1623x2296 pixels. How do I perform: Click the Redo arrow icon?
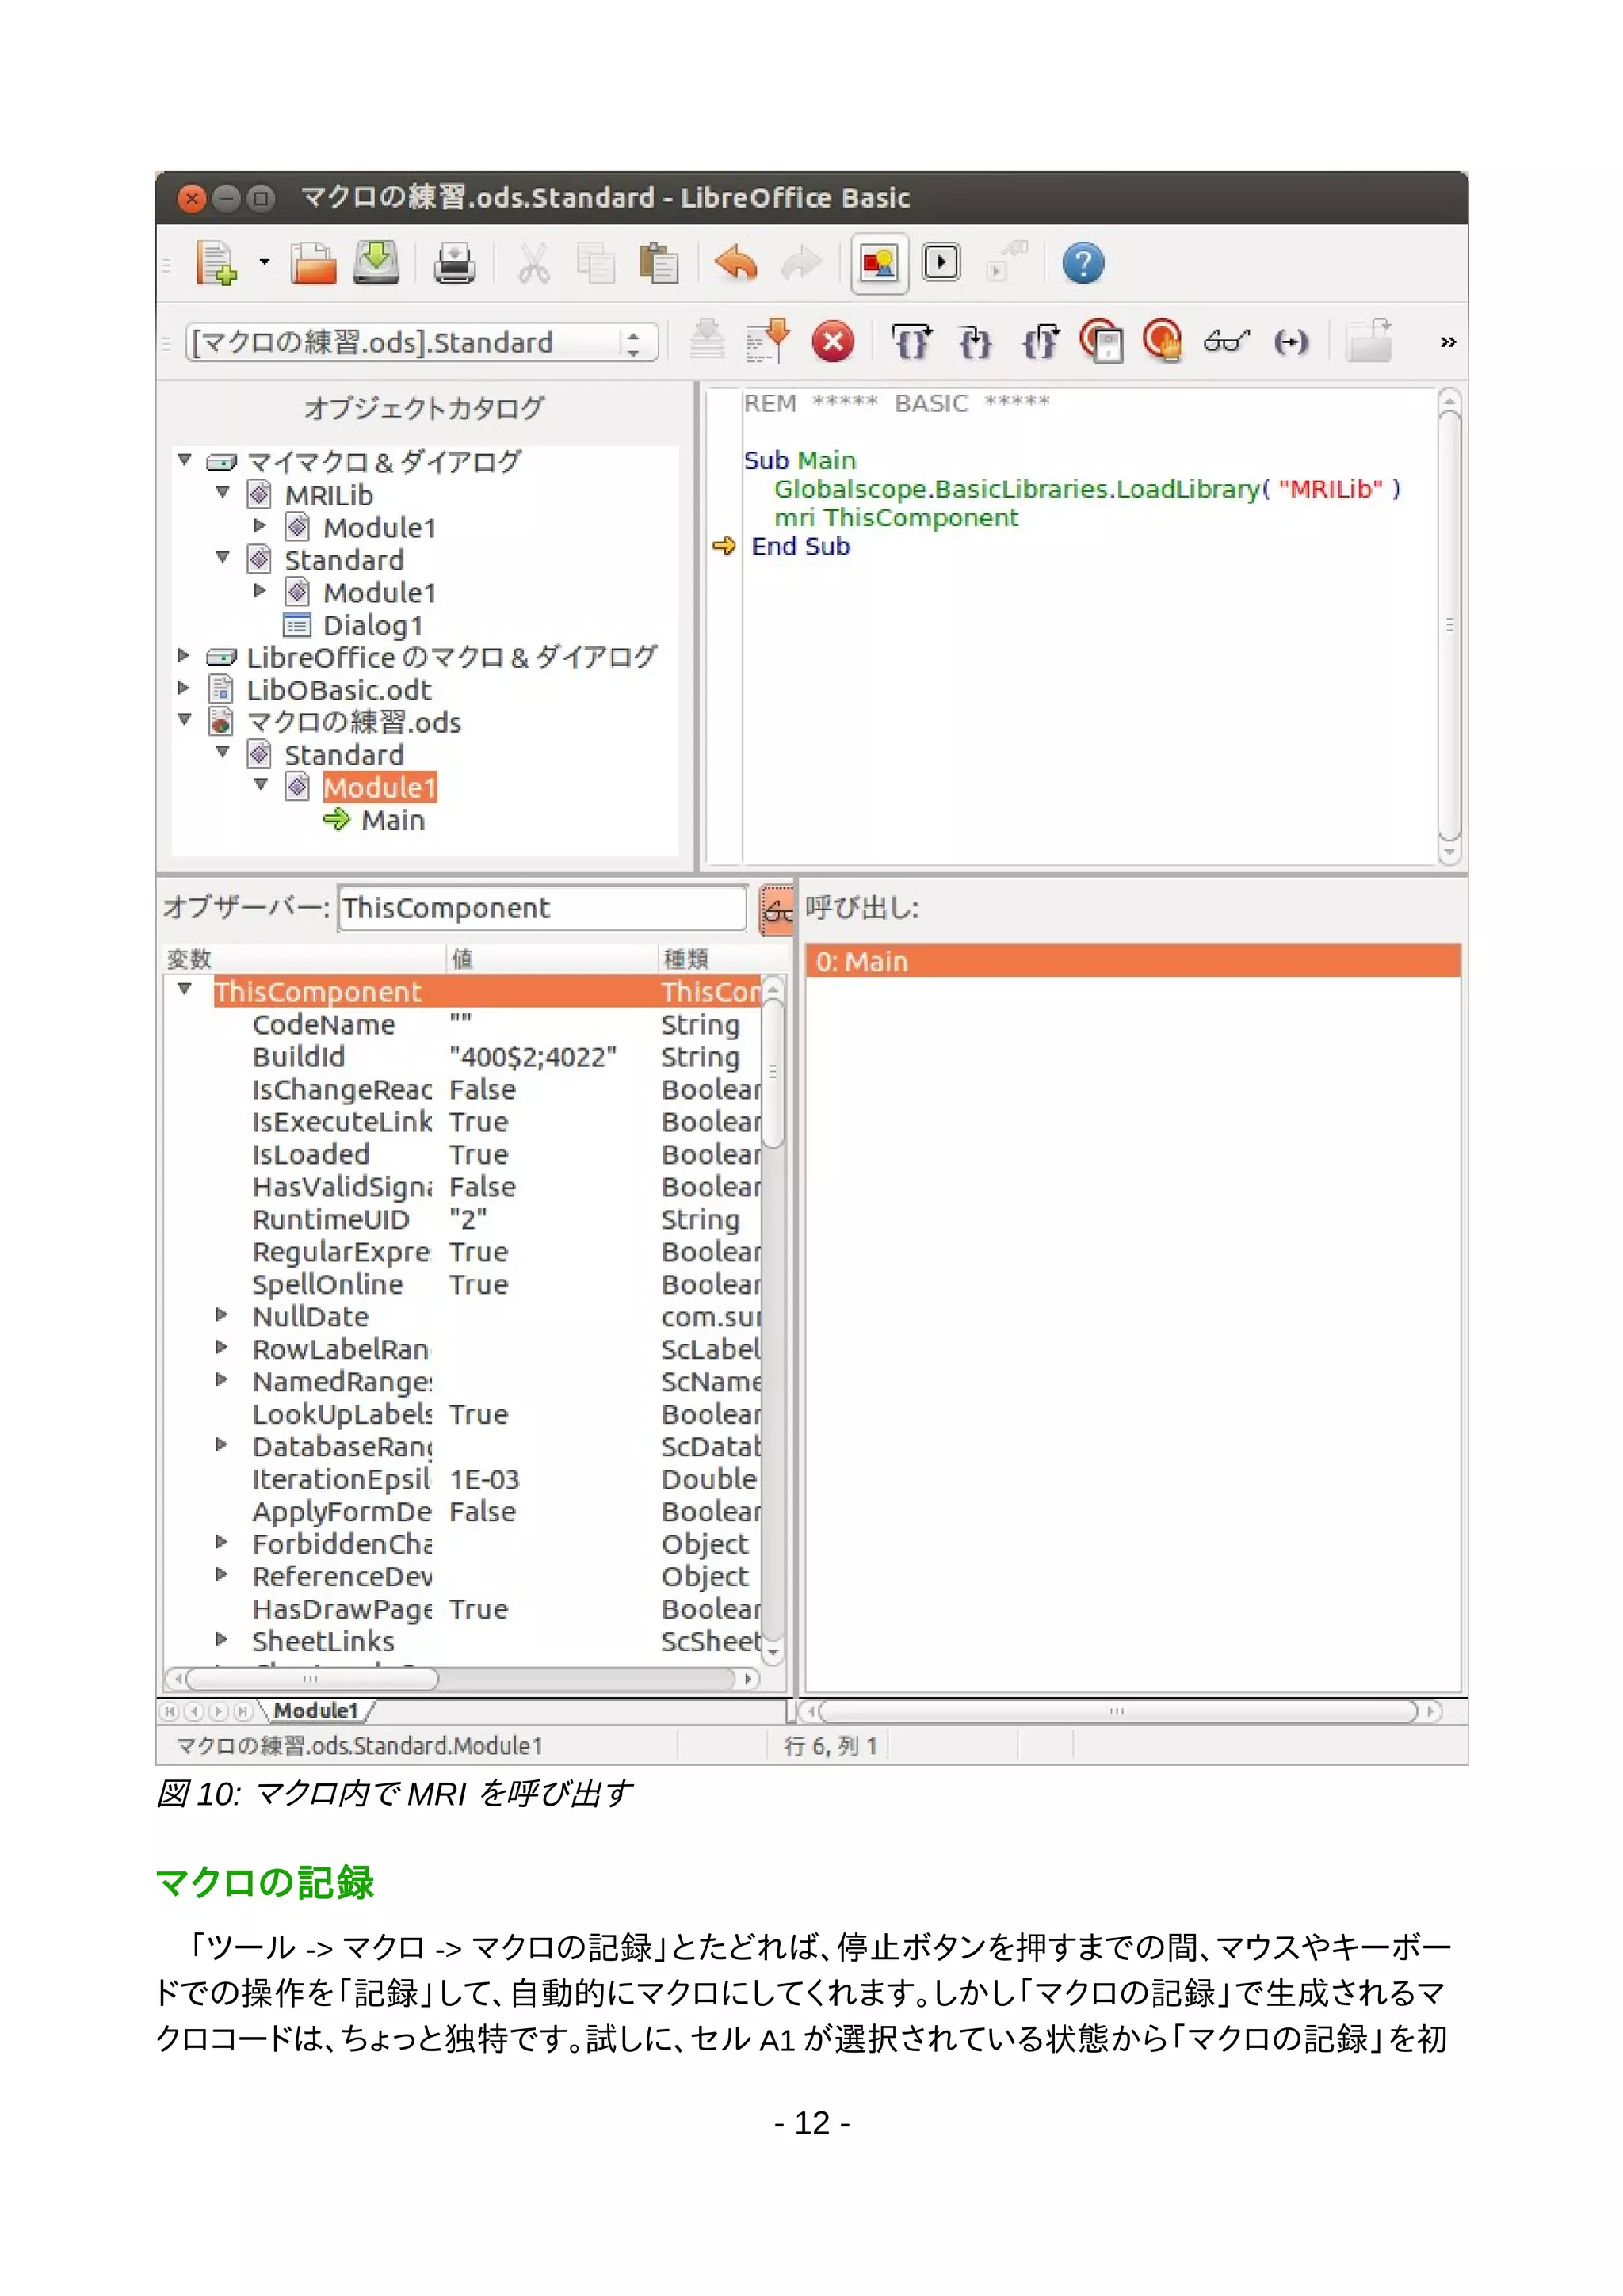pyautogui.click(x=801, y=264)
